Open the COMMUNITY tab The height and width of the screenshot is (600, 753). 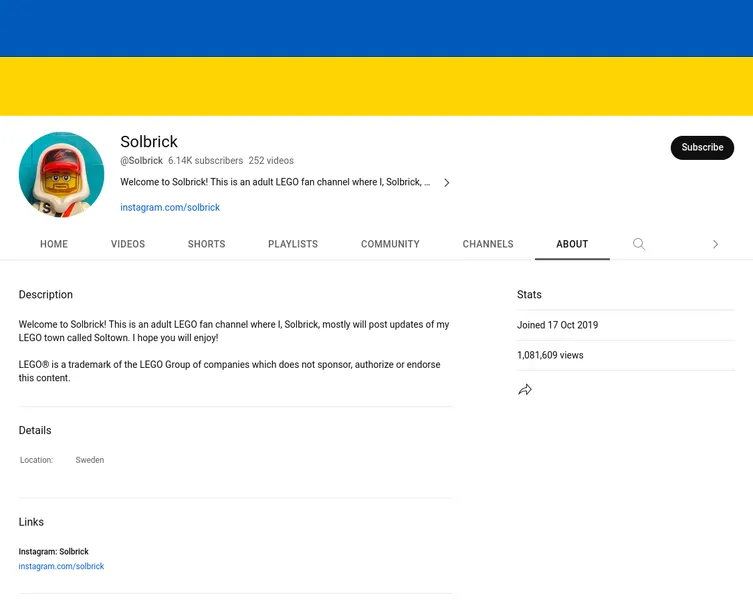click(x=390, y=244)
